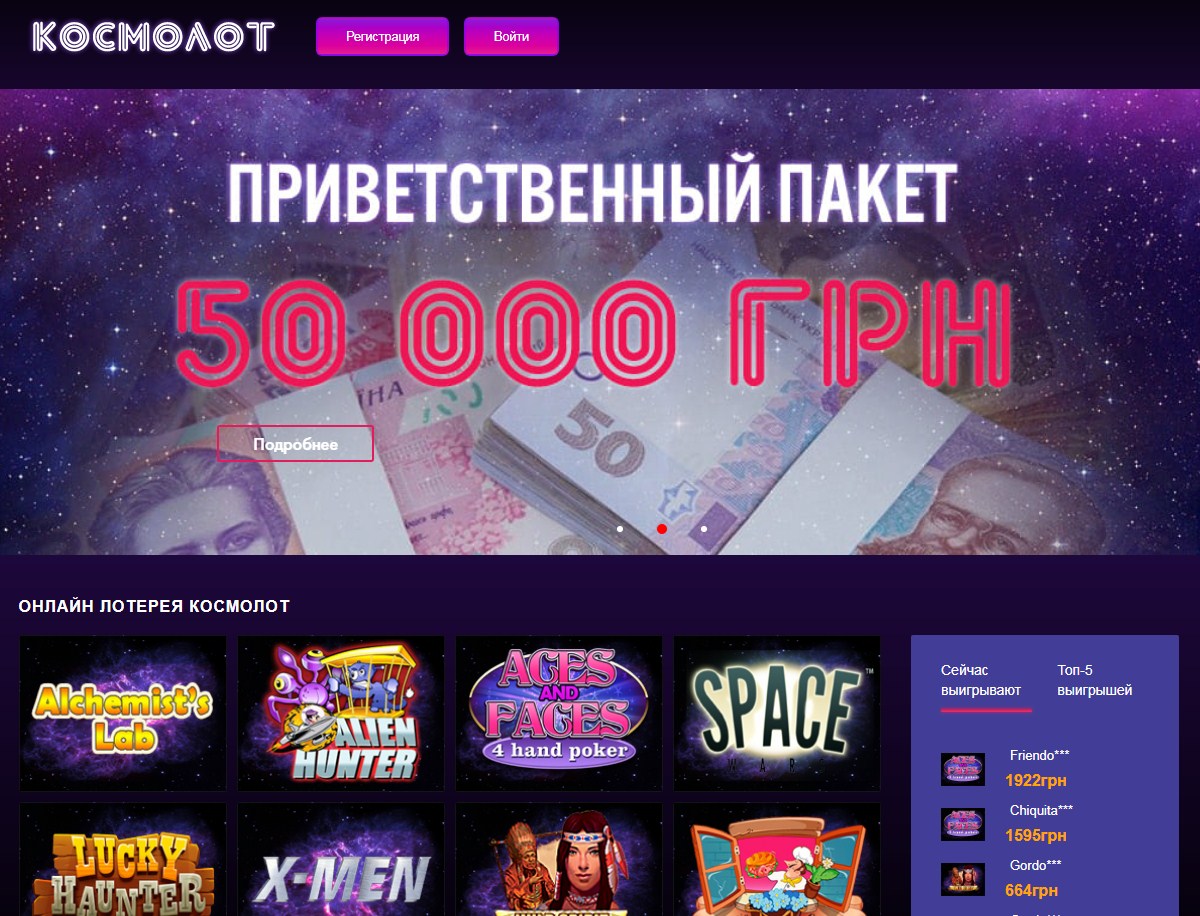The width and height of the screenshot is (1200, 916).
Task: Click Chiquita's winning game icon
Action: pos(963,824)
